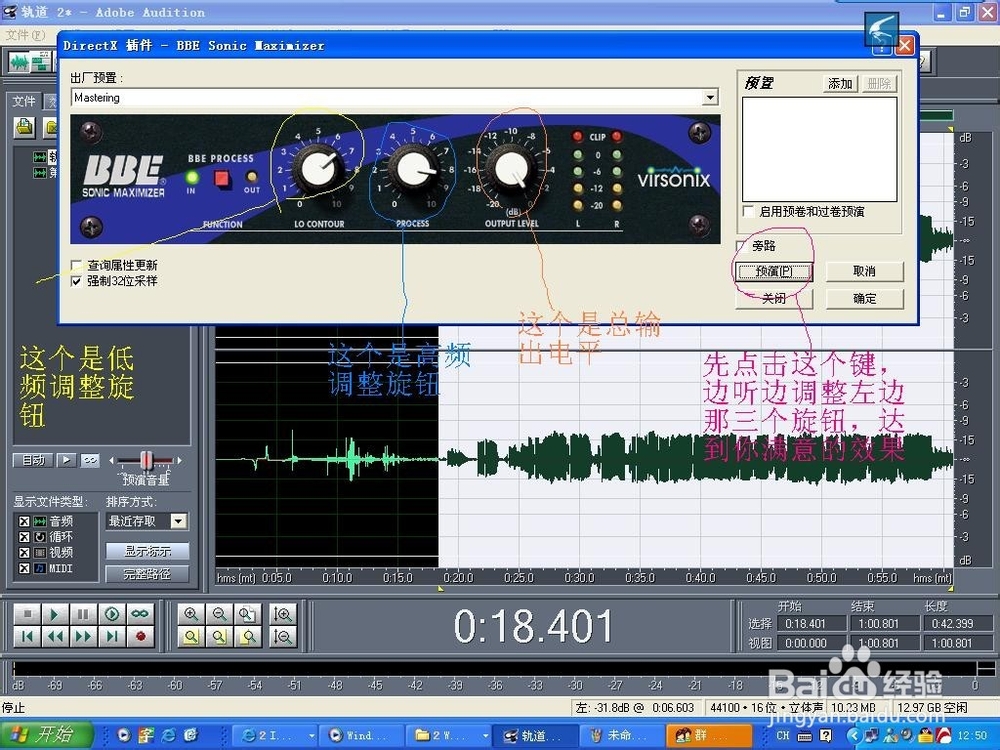Go to beginning with the skip-back button

pos(27,636)
